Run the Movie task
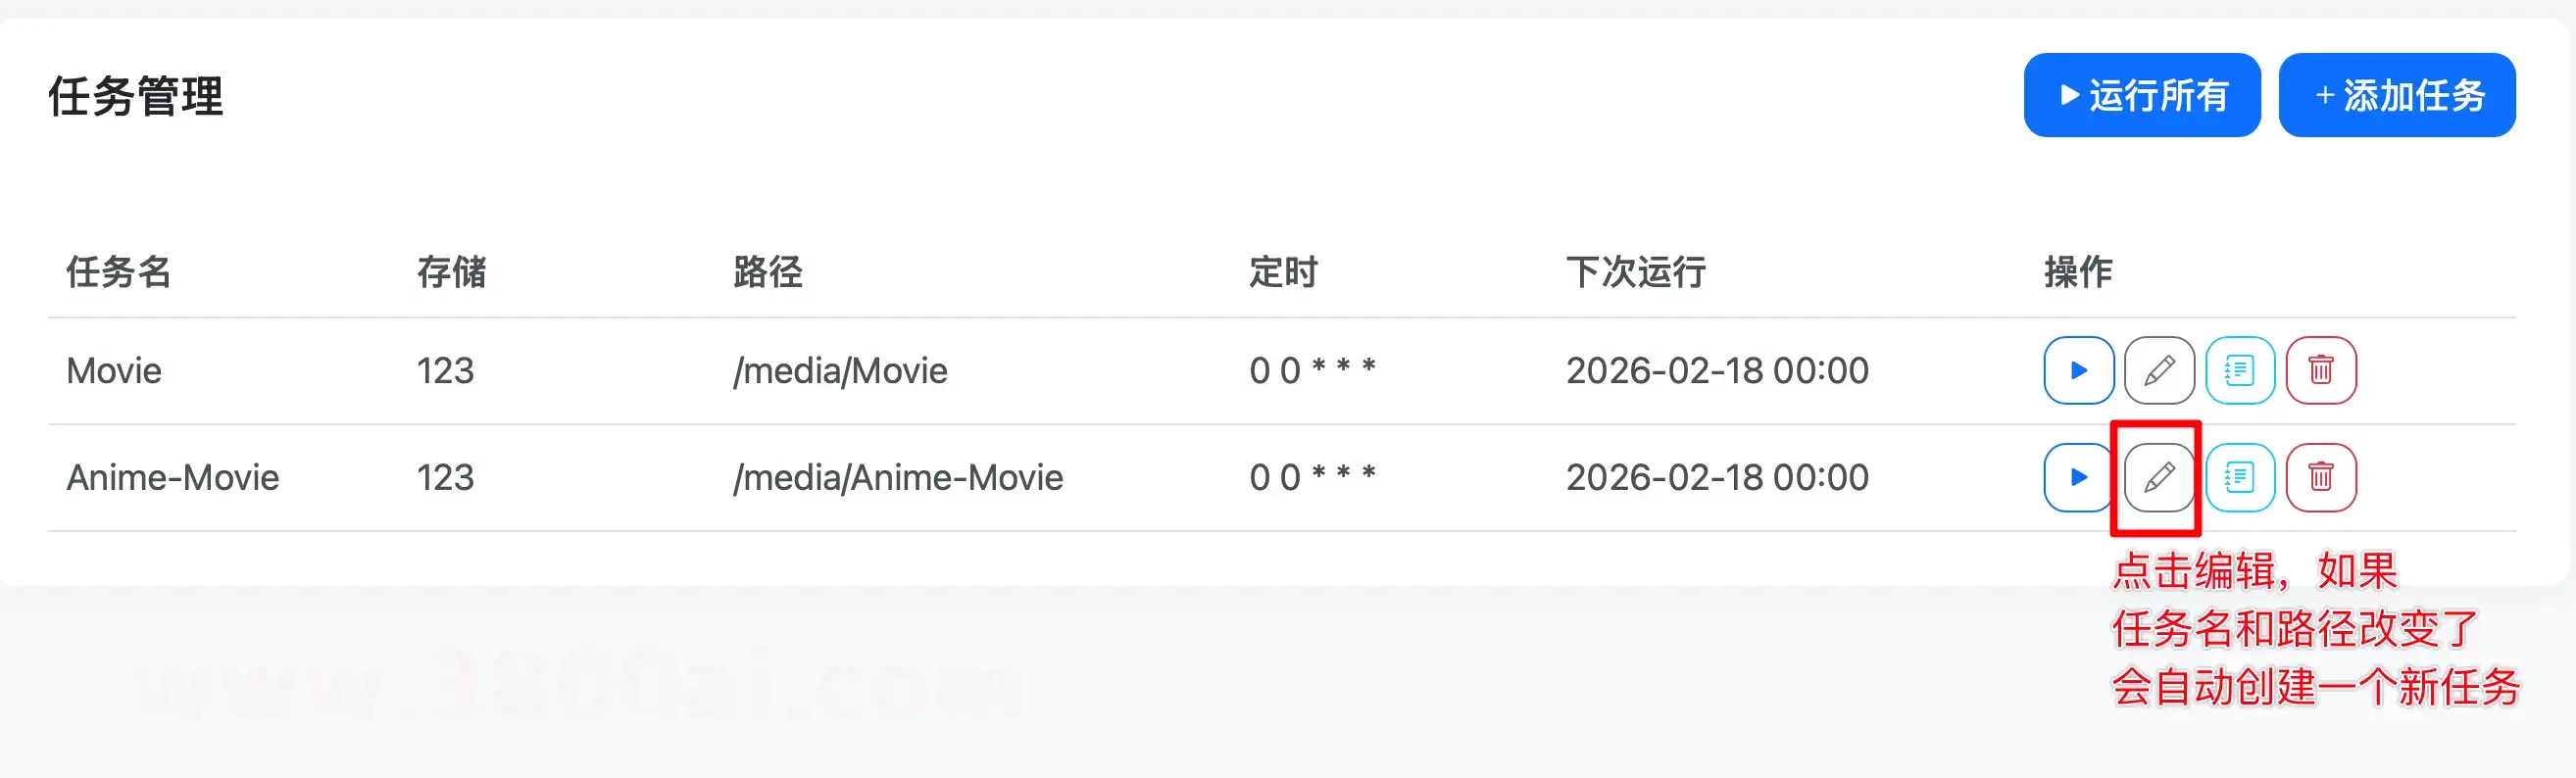This screenshot has width=2576, height=778. tap(2078, 371)
